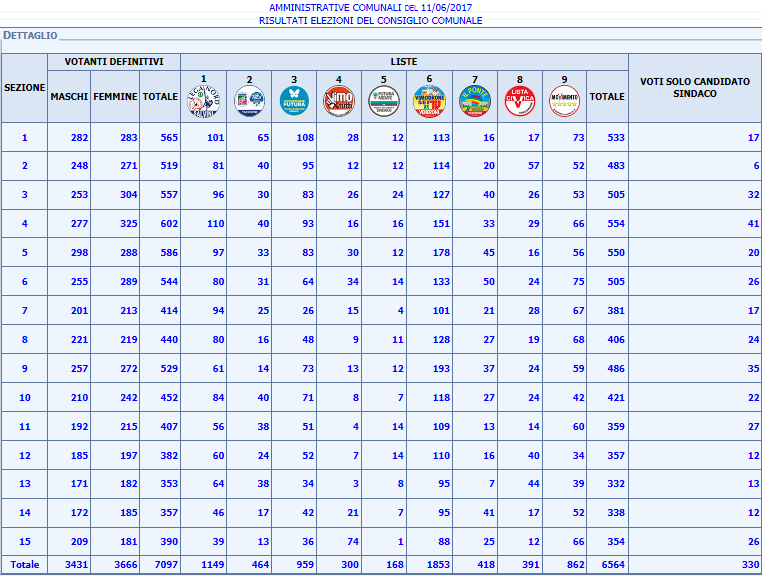Select the list 2 party logo
Image resolution: width=764 pixels, height=580 pixels.
pyautogui.click(x=248, y=102)
